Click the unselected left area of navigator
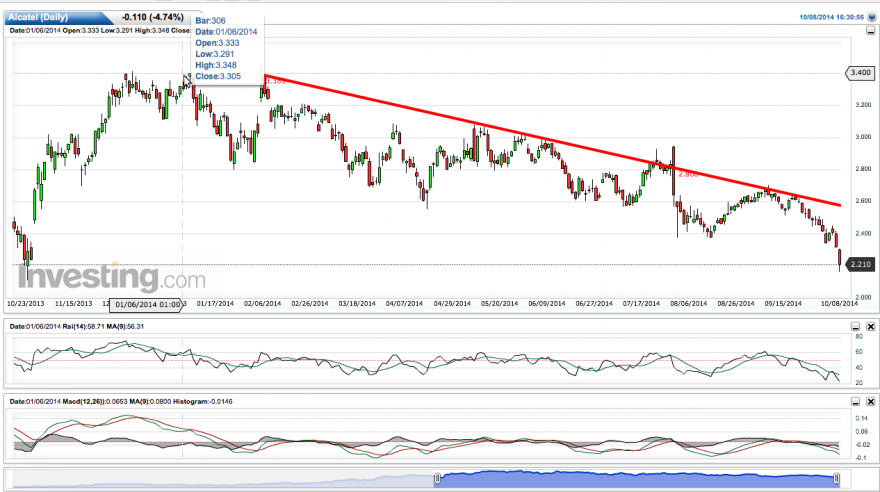The image size is (880, 492). 223,480
